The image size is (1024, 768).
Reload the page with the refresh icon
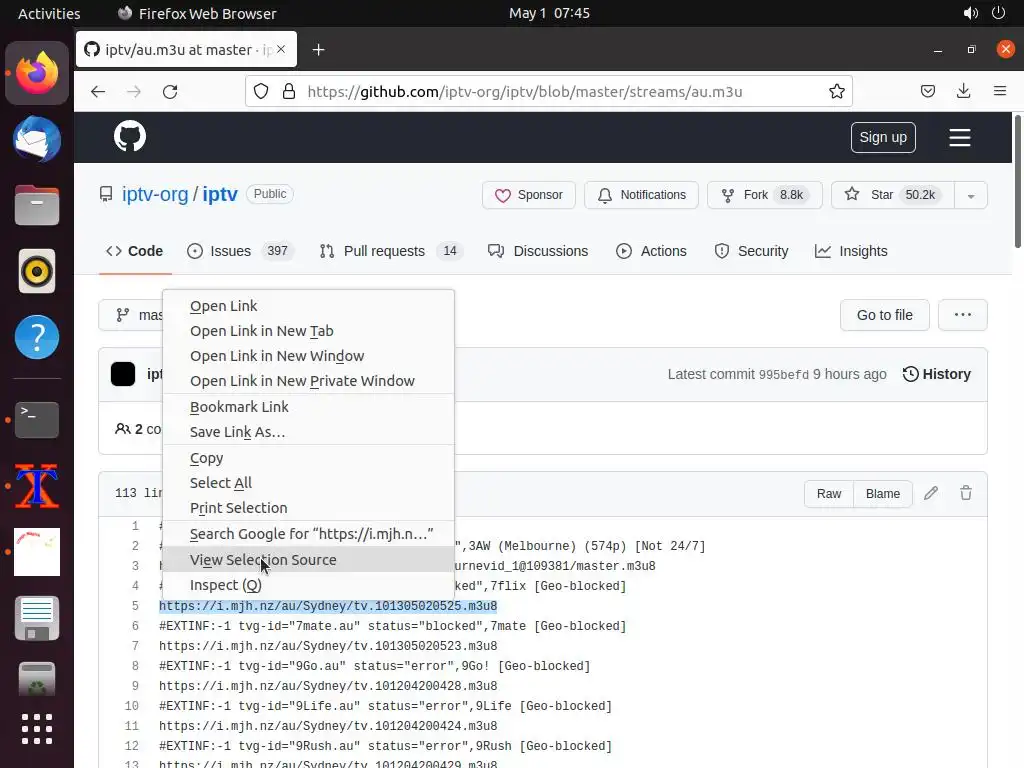tap(170, 91)
